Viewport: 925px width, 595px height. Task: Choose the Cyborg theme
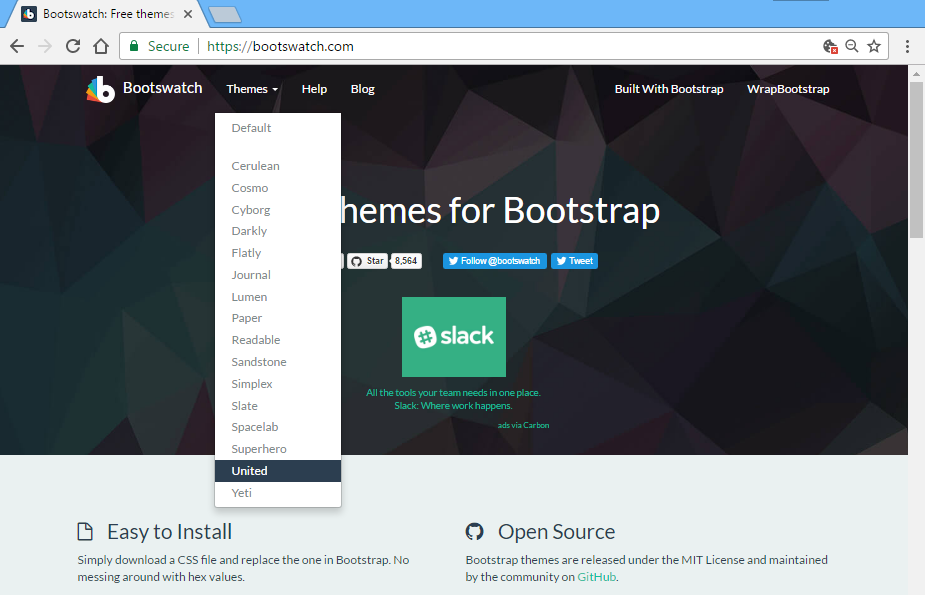pos(278,209)
